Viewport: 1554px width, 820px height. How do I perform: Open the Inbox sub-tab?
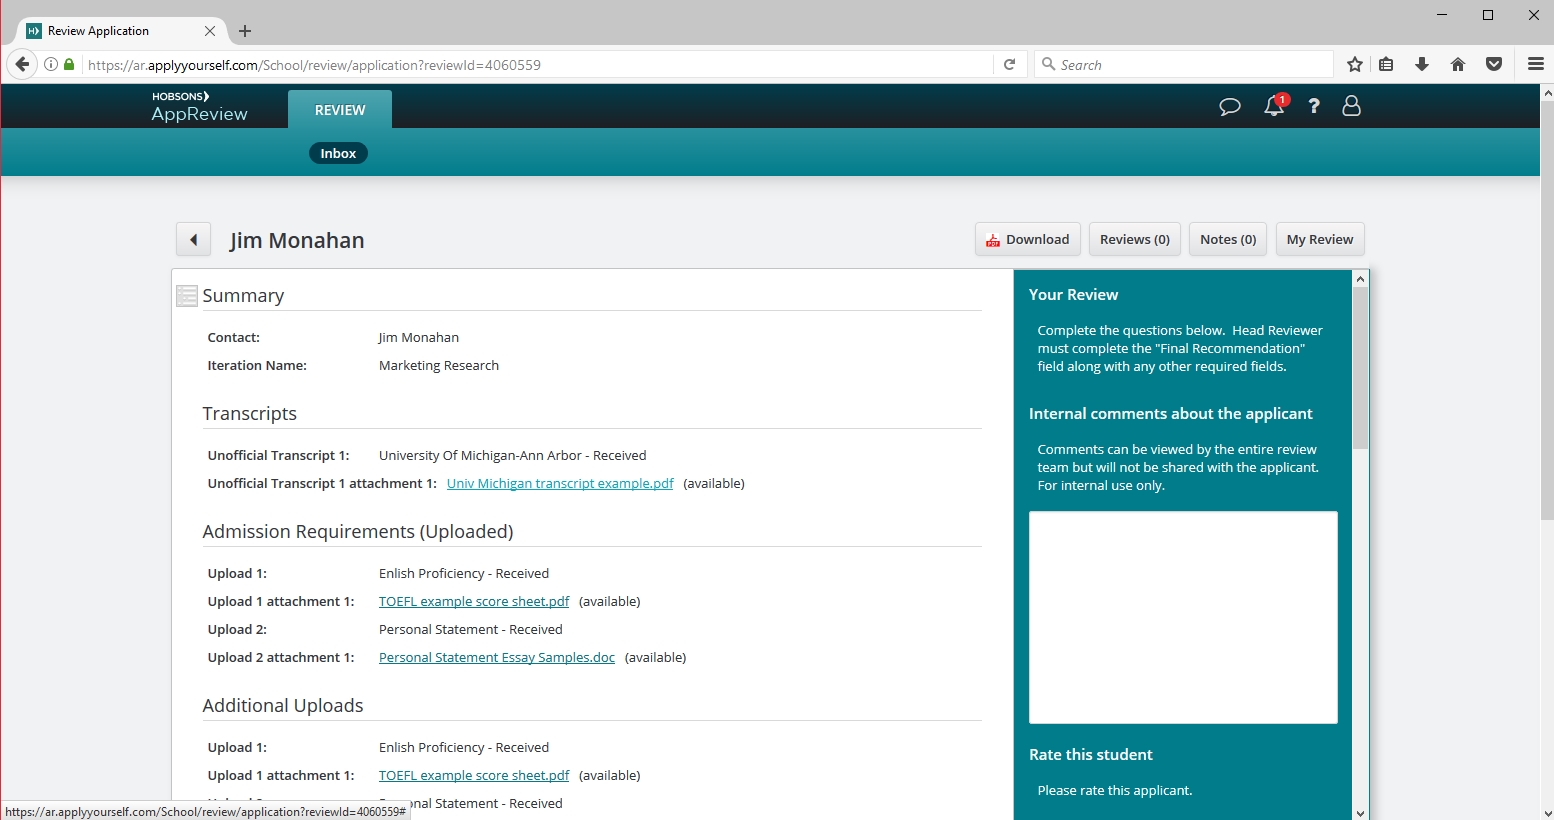click(x=338, y=154)
